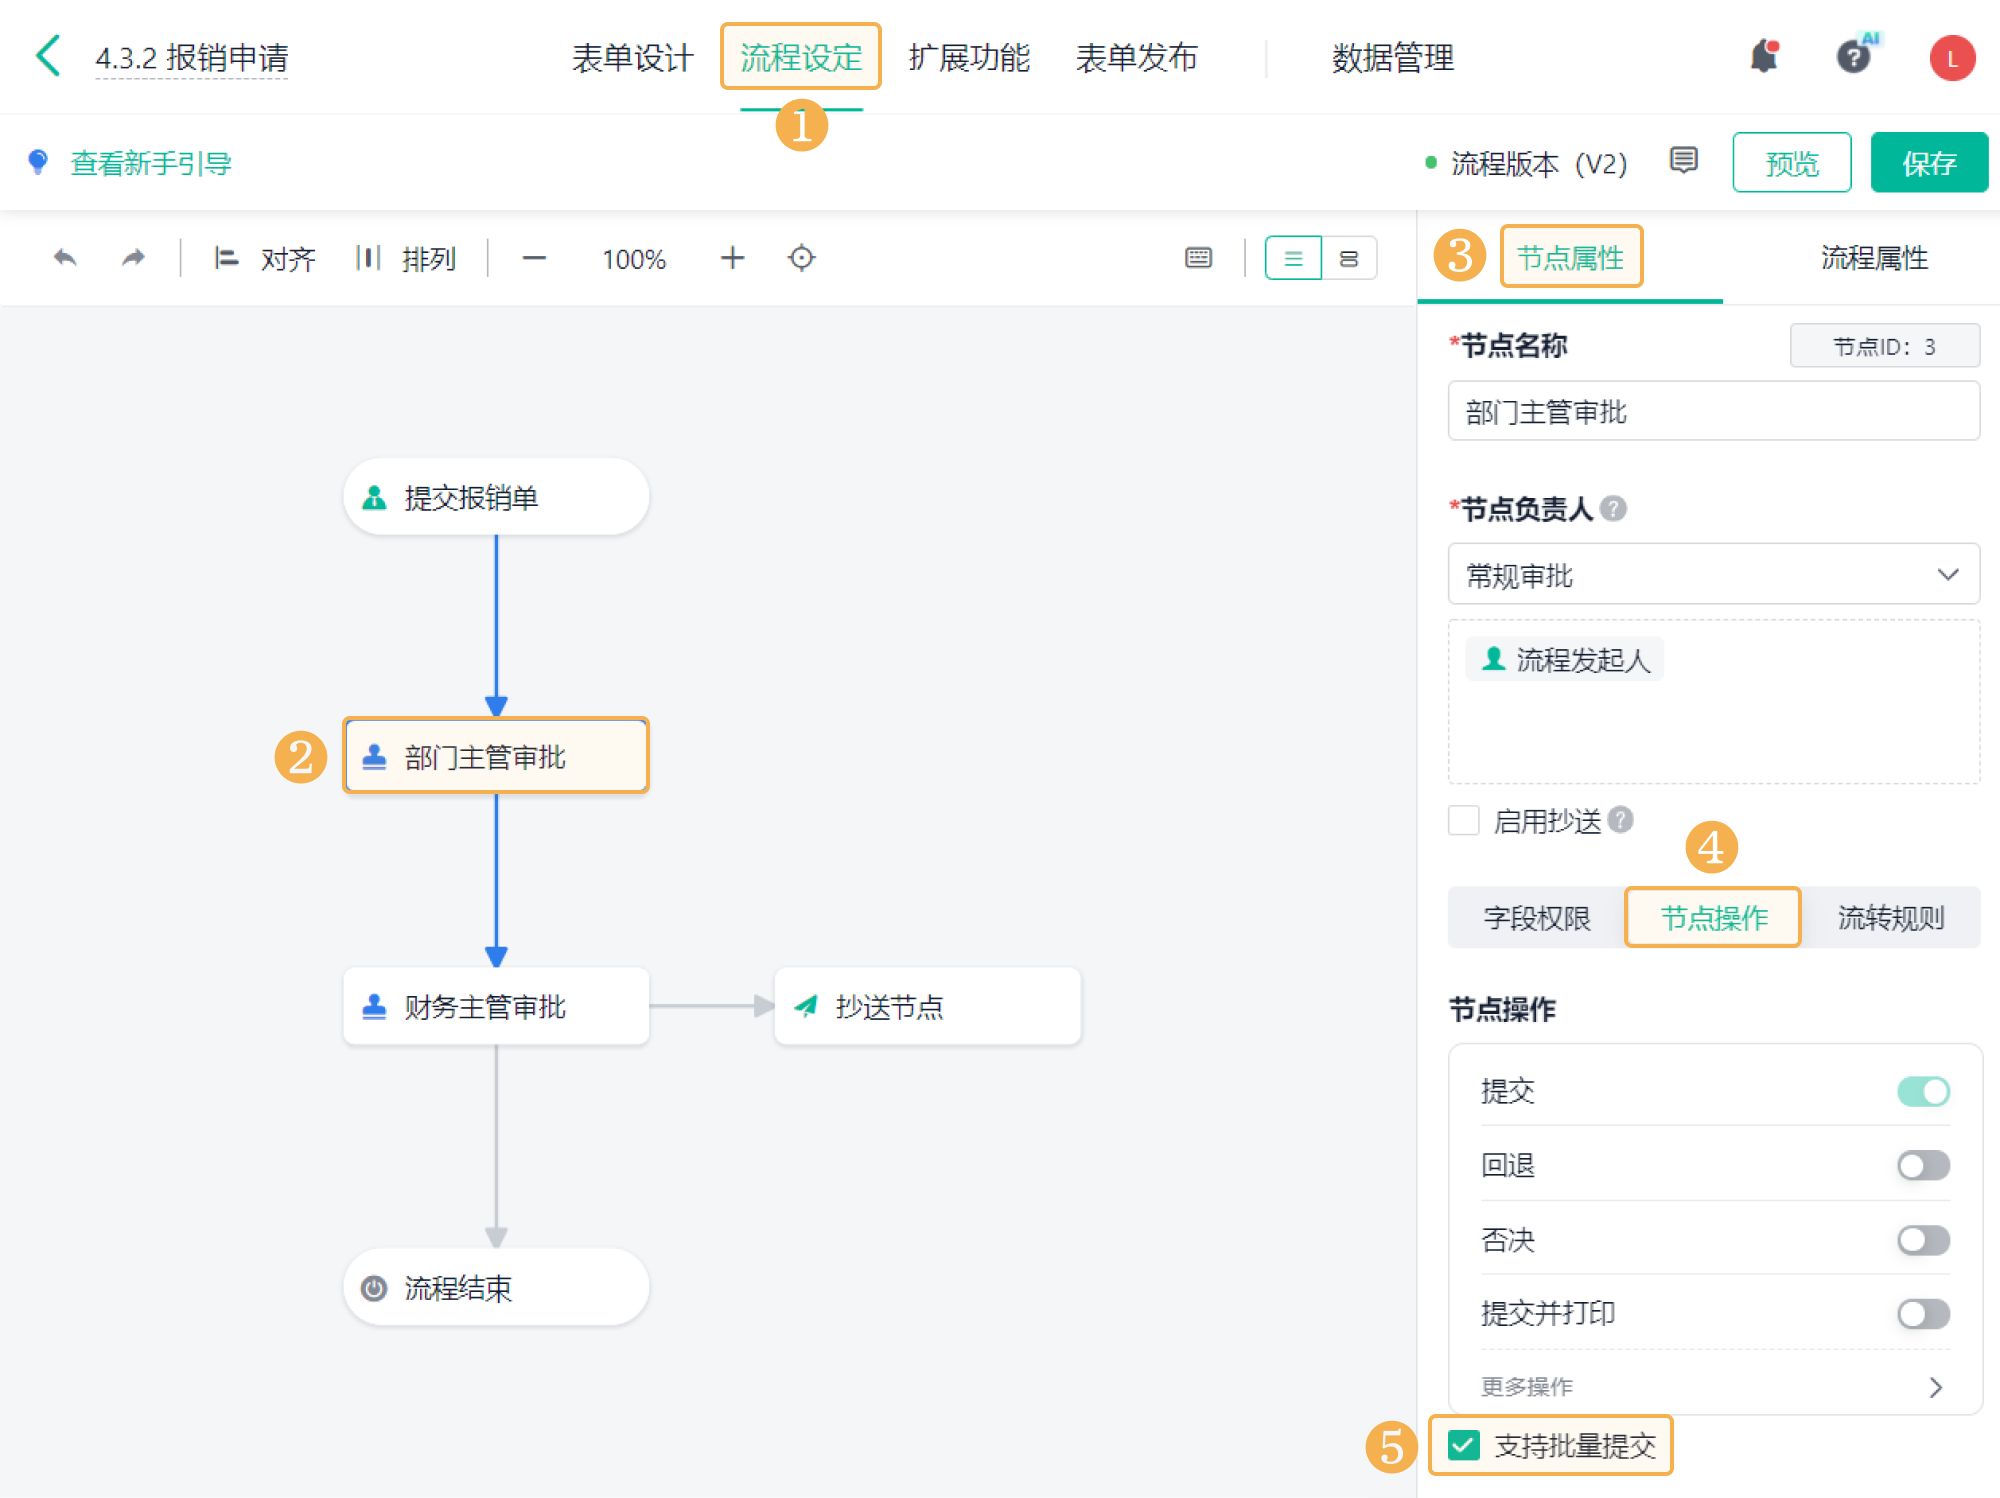Uncheck 支持批量提交 checkbox

coord(1464,1445)
